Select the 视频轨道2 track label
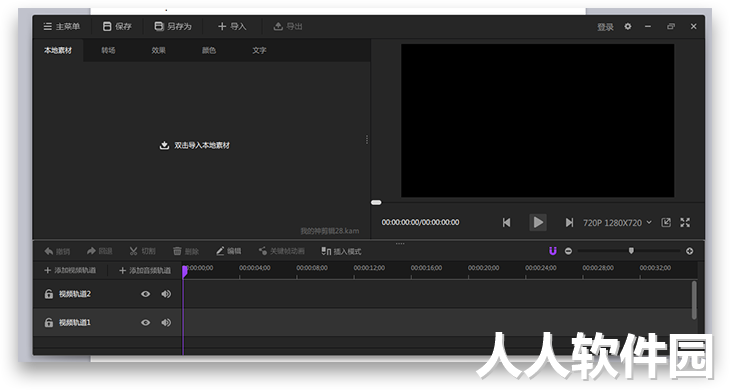 coord(74,294)
